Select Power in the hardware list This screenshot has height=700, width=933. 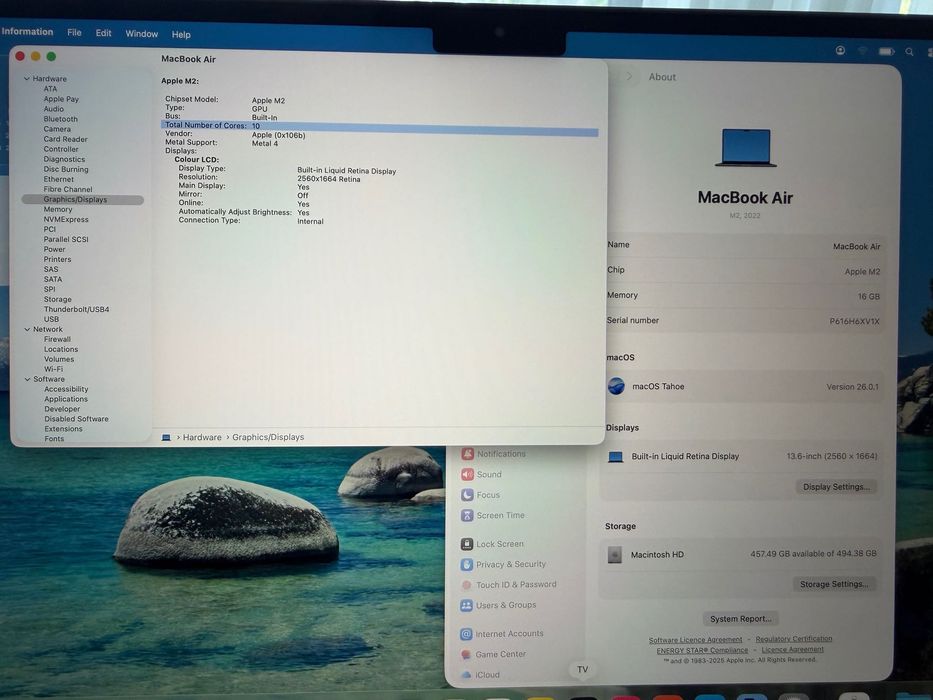[x=54, y=249]
